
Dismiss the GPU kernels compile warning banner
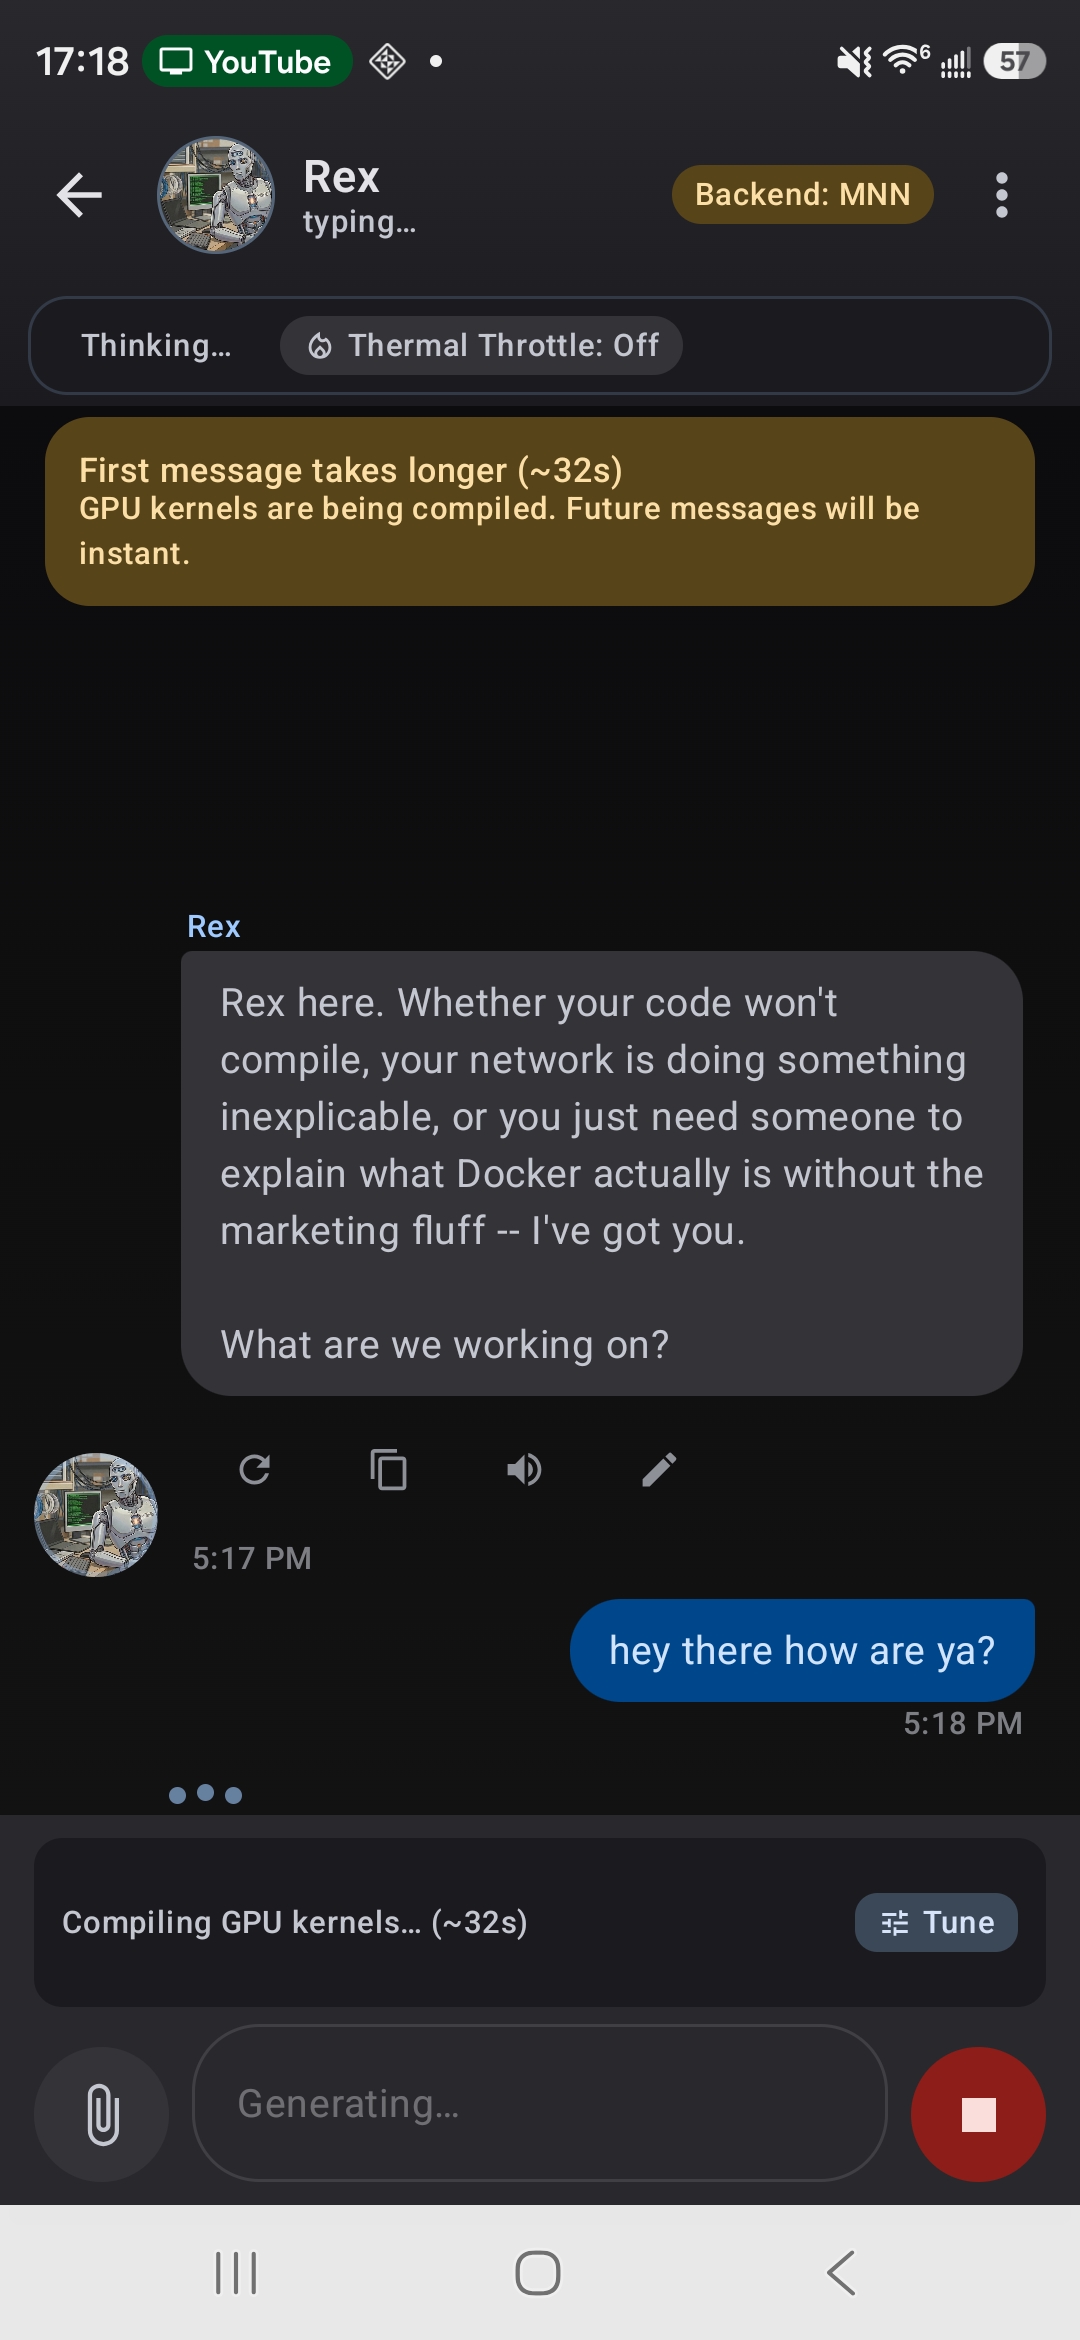[x=540, y=510]
